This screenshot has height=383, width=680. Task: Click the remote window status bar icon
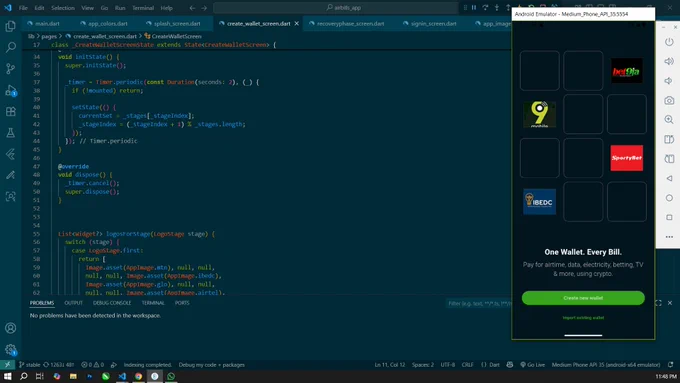7,365
